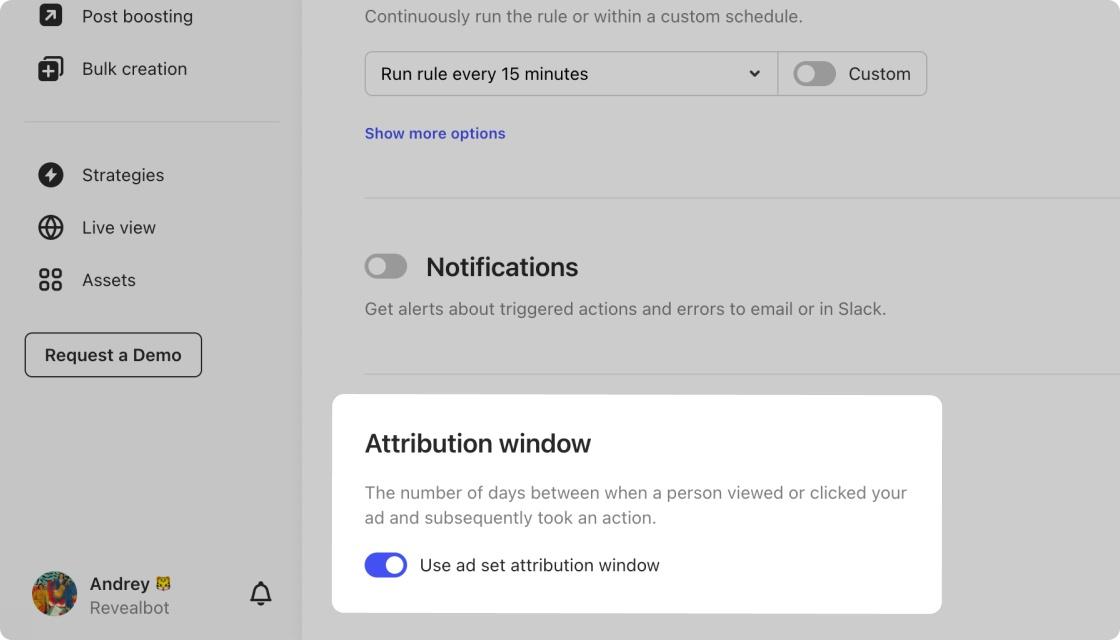Open the Run rule every 15 minutes dropdown
This screenshot has height=640, width=1120.
(571, 74)
